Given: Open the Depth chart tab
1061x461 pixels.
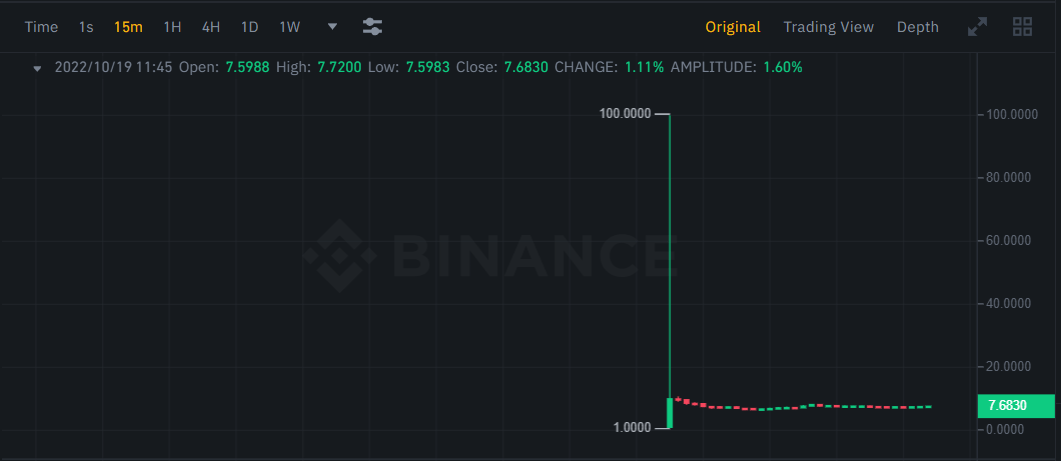Looking at the screenshot, I should point(918,27).
